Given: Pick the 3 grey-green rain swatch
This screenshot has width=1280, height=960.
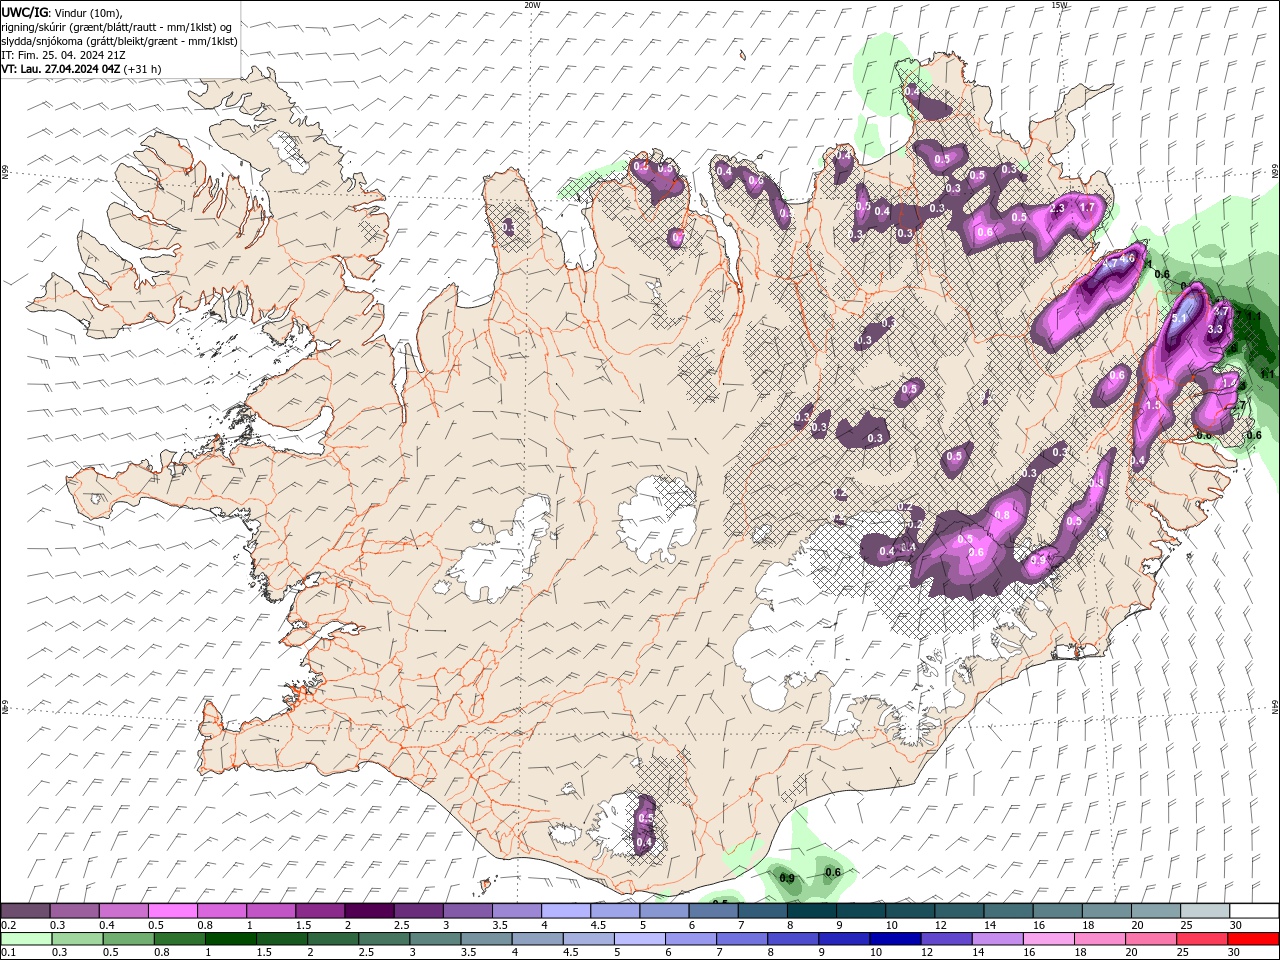Looking at the screenshot, I should 434,939.
